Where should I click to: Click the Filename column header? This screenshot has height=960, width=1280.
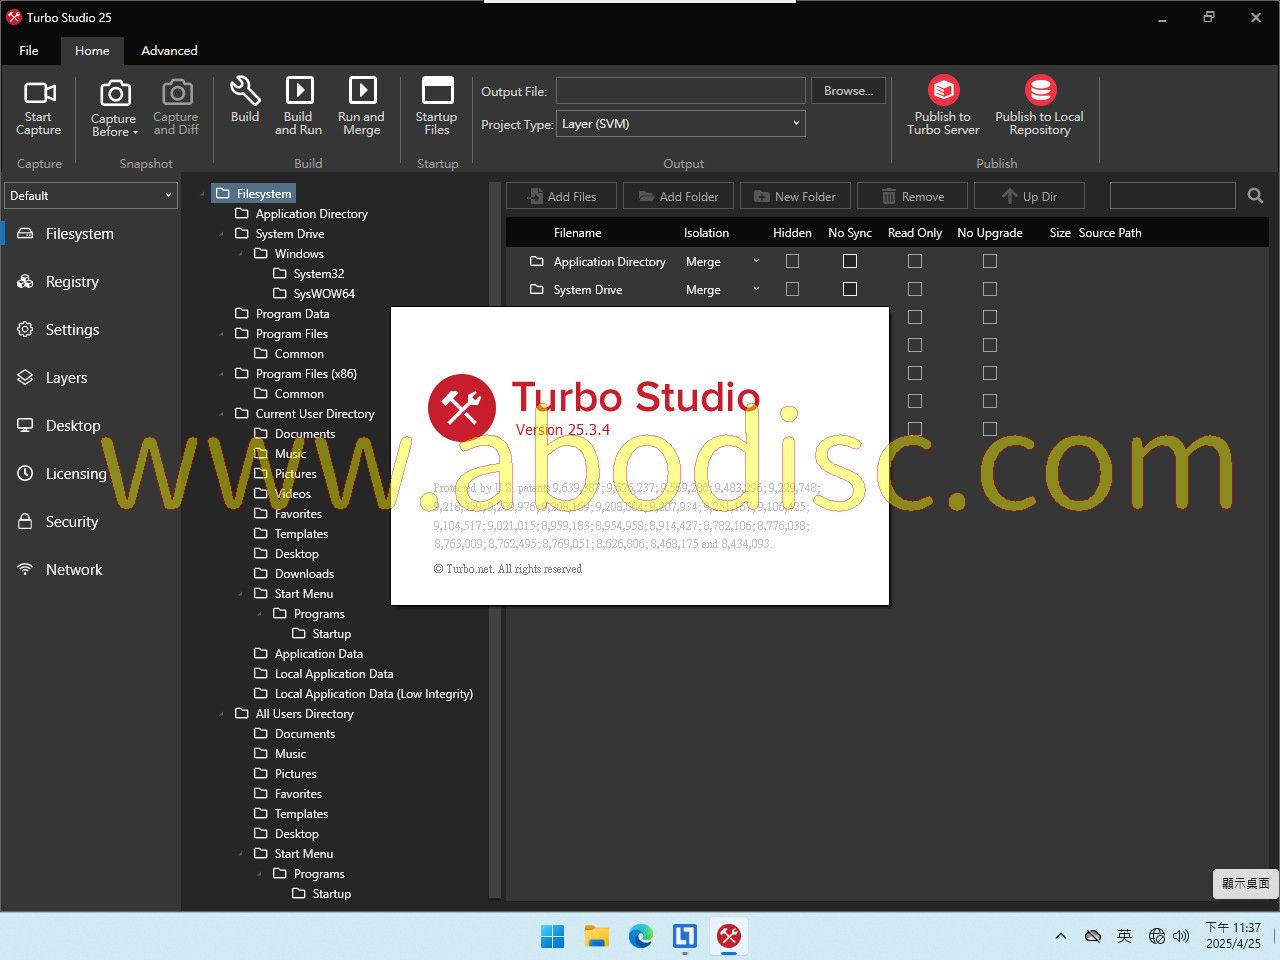(578, 233)
